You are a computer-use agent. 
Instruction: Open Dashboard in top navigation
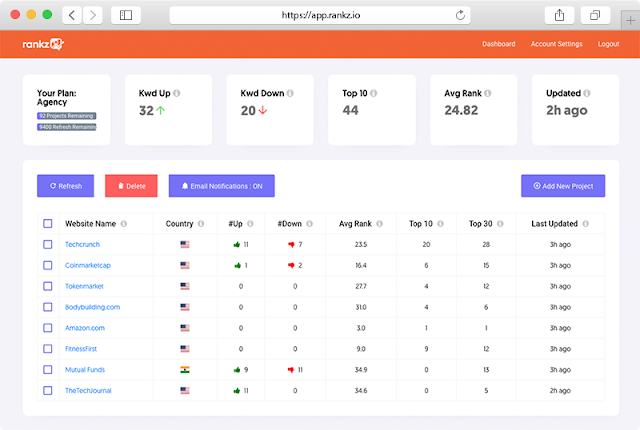498,44
